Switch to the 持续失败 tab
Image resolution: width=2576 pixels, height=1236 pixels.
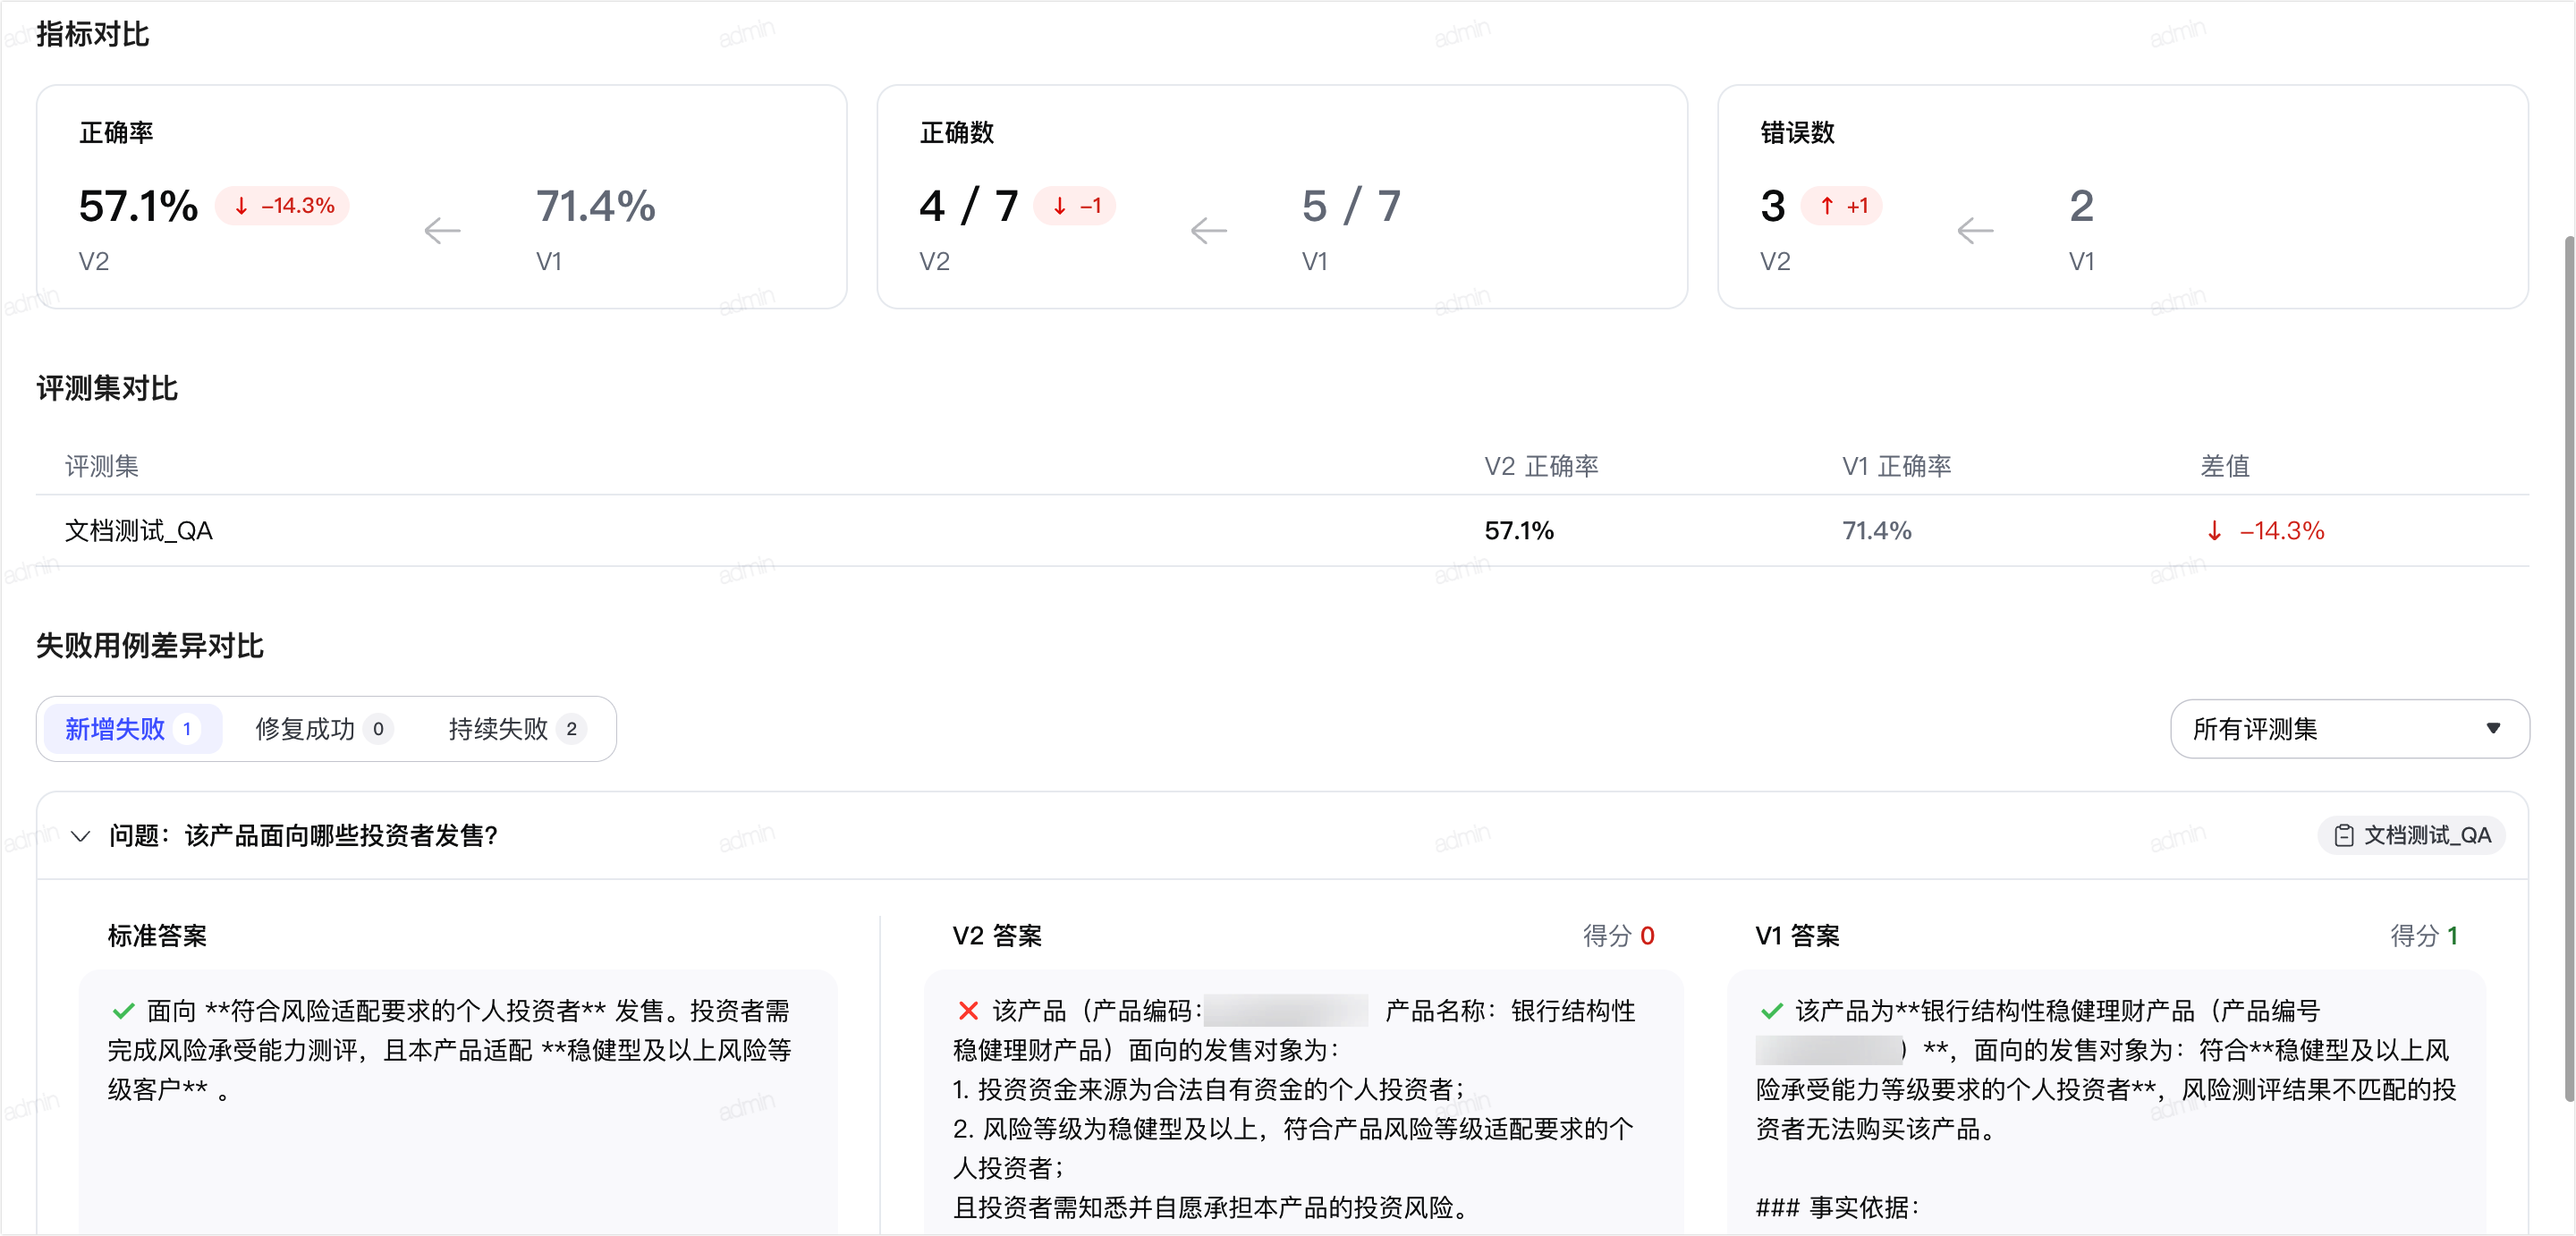point(516,729)
